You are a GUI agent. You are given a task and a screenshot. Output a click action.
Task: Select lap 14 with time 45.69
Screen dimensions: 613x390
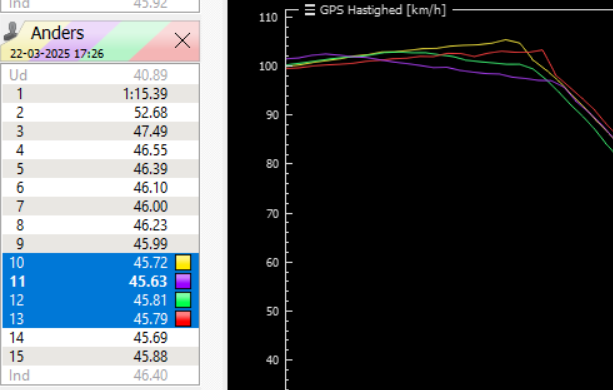[100, 338]
